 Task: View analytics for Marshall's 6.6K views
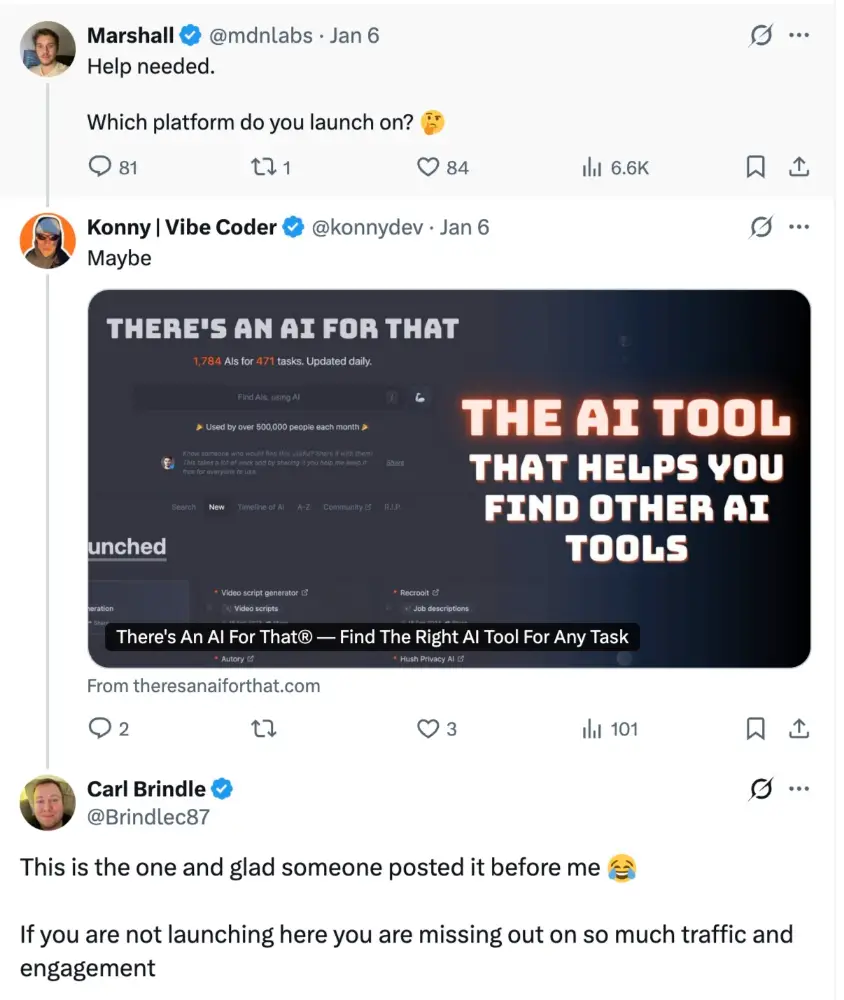(x=592, y=167)
